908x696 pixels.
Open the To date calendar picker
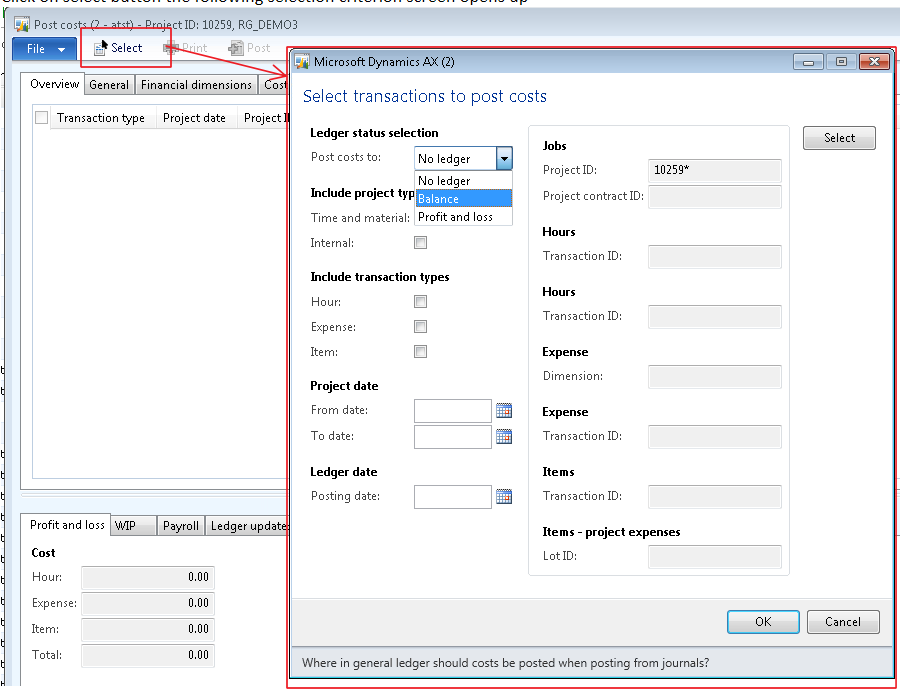[504, 437]
